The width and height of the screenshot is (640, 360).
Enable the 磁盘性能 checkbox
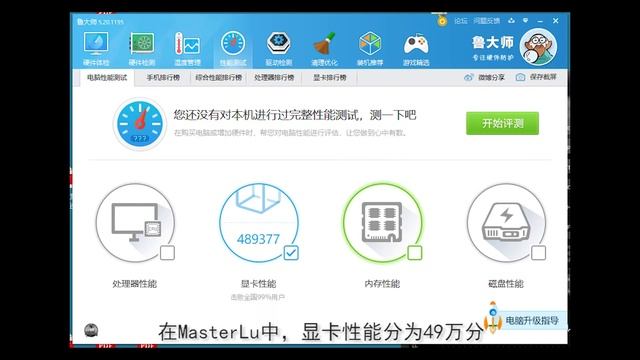[538, 253]
